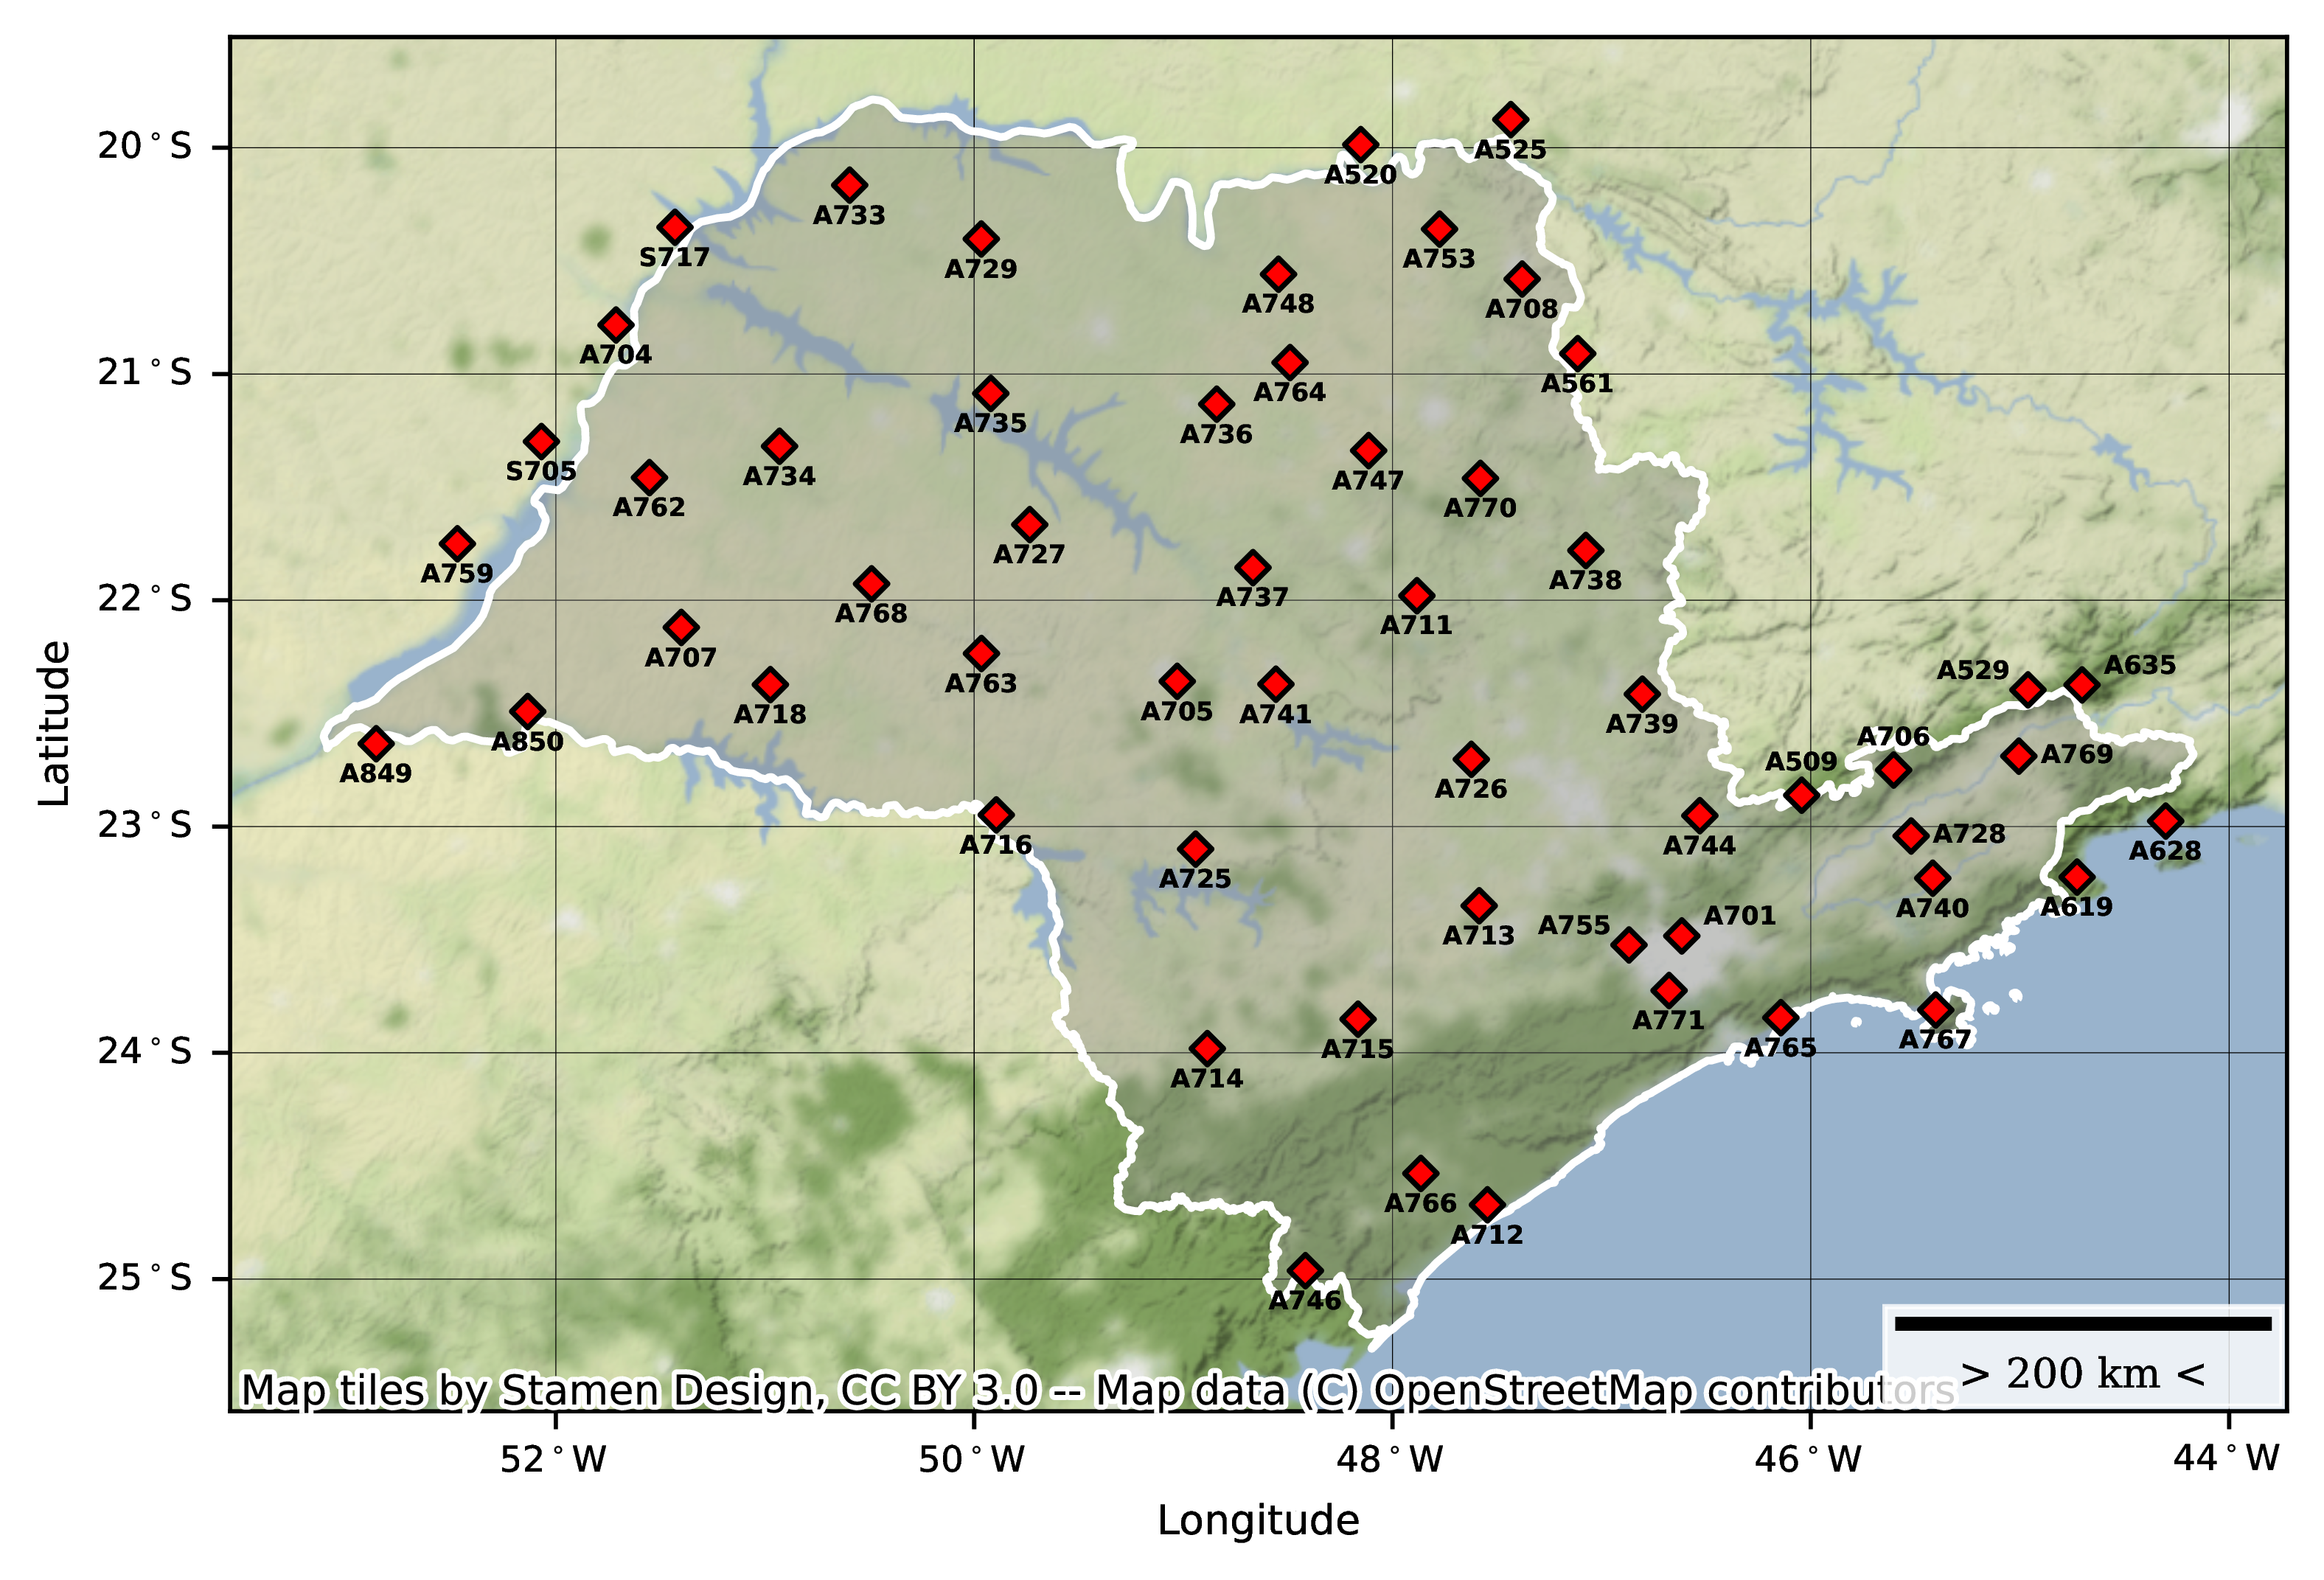Click the 48°W longitude tick label

(1391, 1460)
